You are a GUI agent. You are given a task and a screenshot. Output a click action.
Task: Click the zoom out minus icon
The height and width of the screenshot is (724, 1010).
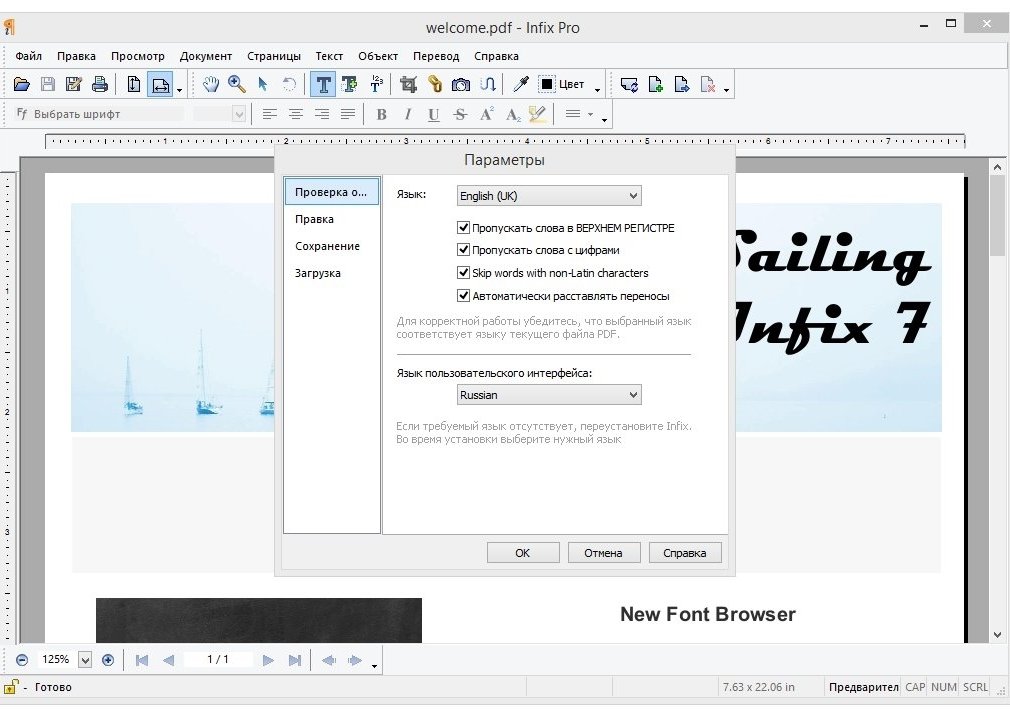pos(22,660)
